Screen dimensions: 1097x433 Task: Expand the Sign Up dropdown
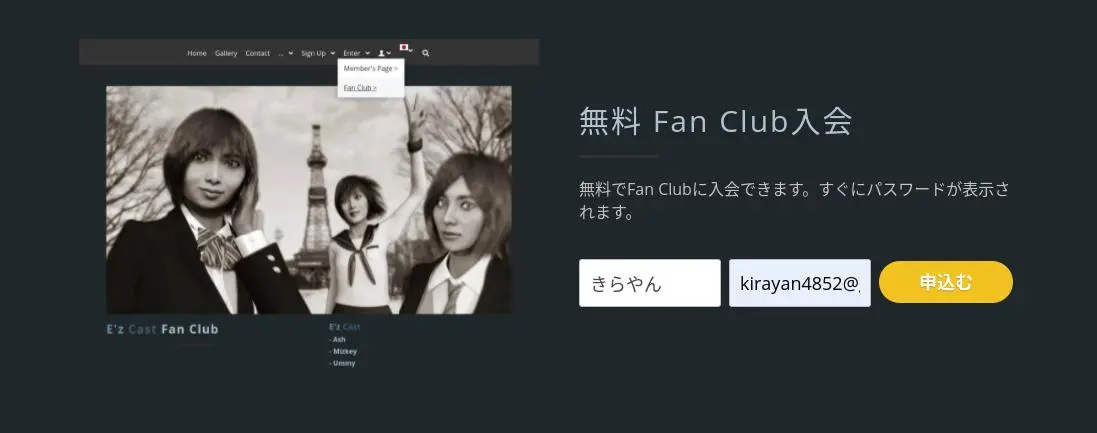318,53
